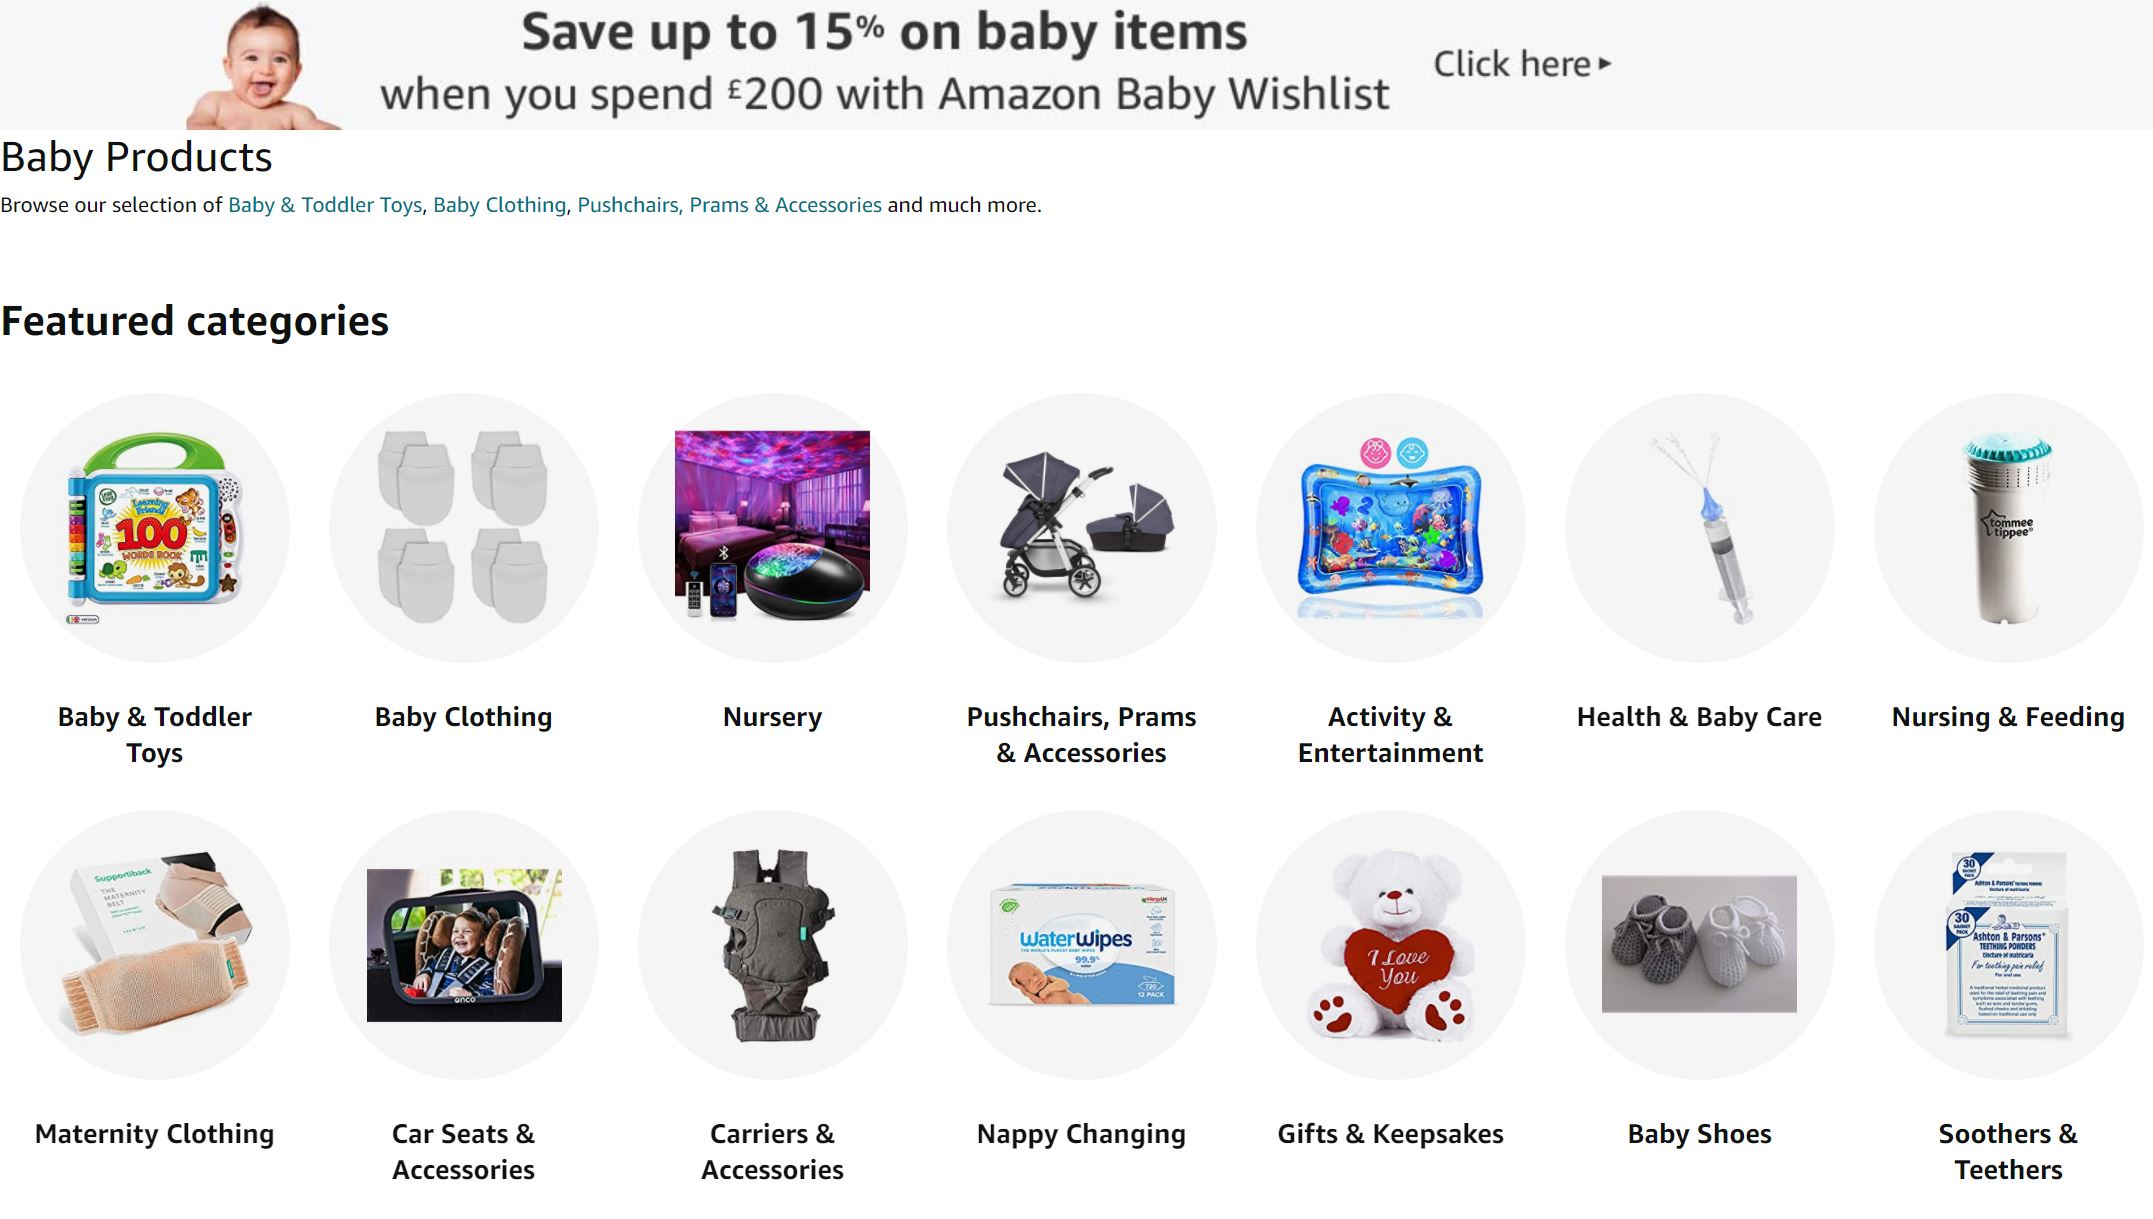Open Pushchairs, Prams & Accessories inline link
Screen dimensions: 2153x1219
click(729, 205)
